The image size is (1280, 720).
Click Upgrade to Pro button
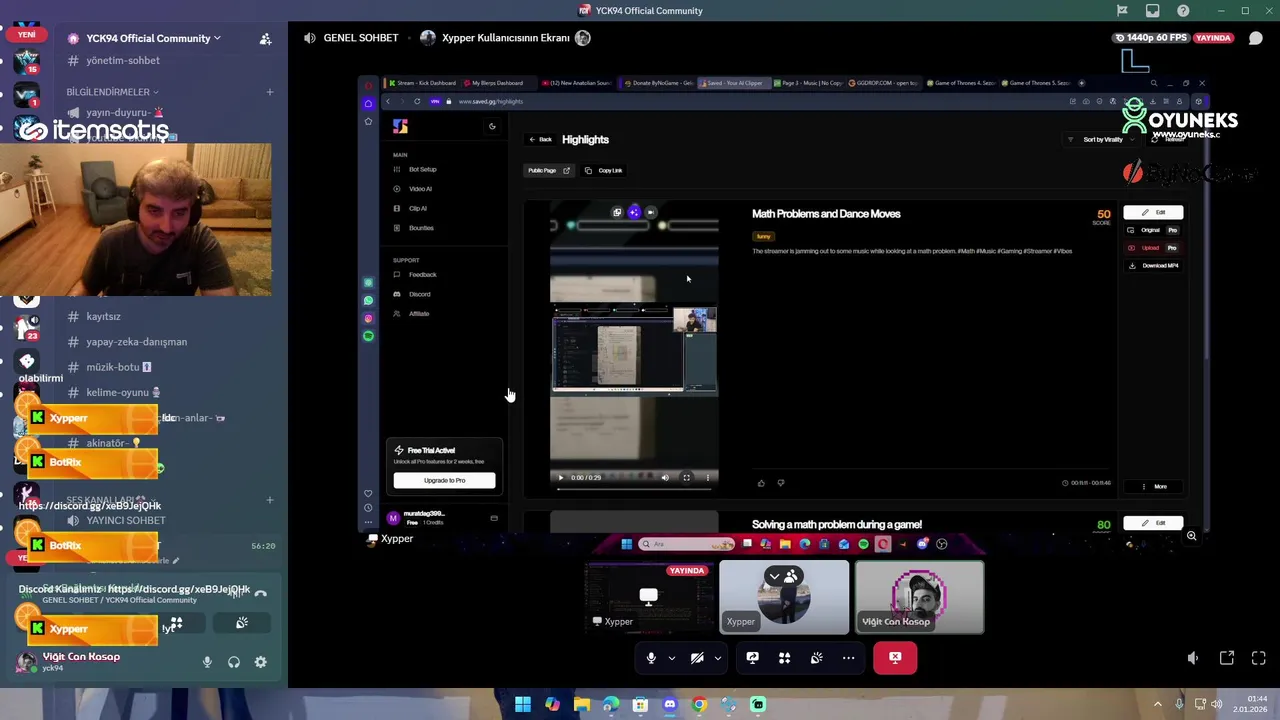(x=444, y=480)
